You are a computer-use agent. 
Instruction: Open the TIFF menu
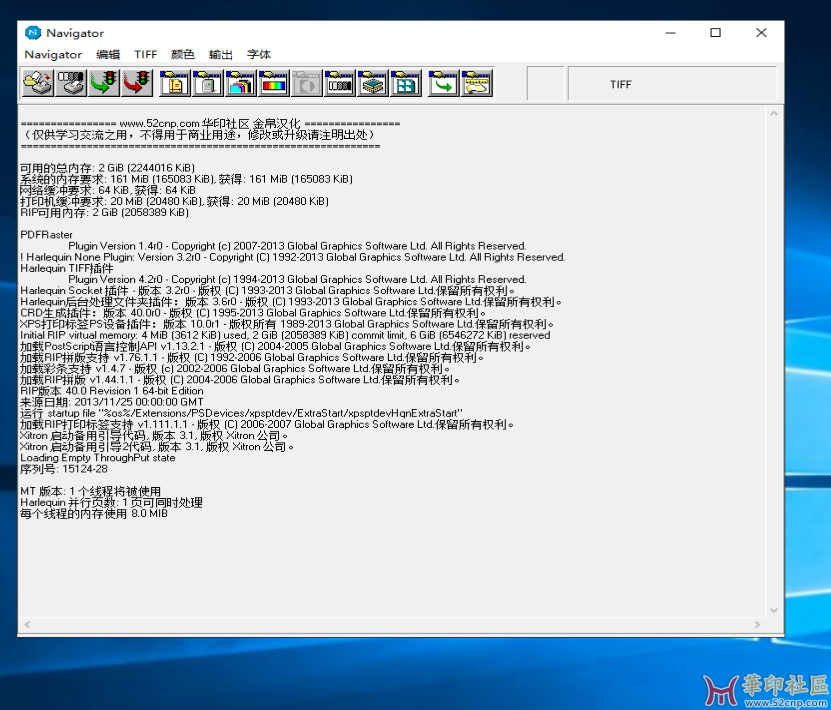coord(145,55)
